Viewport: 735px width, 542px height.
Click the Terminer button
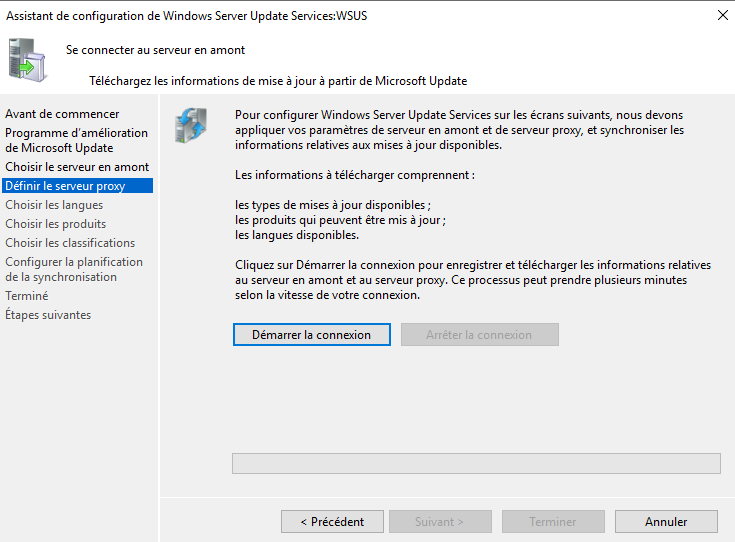coord(553,521)
